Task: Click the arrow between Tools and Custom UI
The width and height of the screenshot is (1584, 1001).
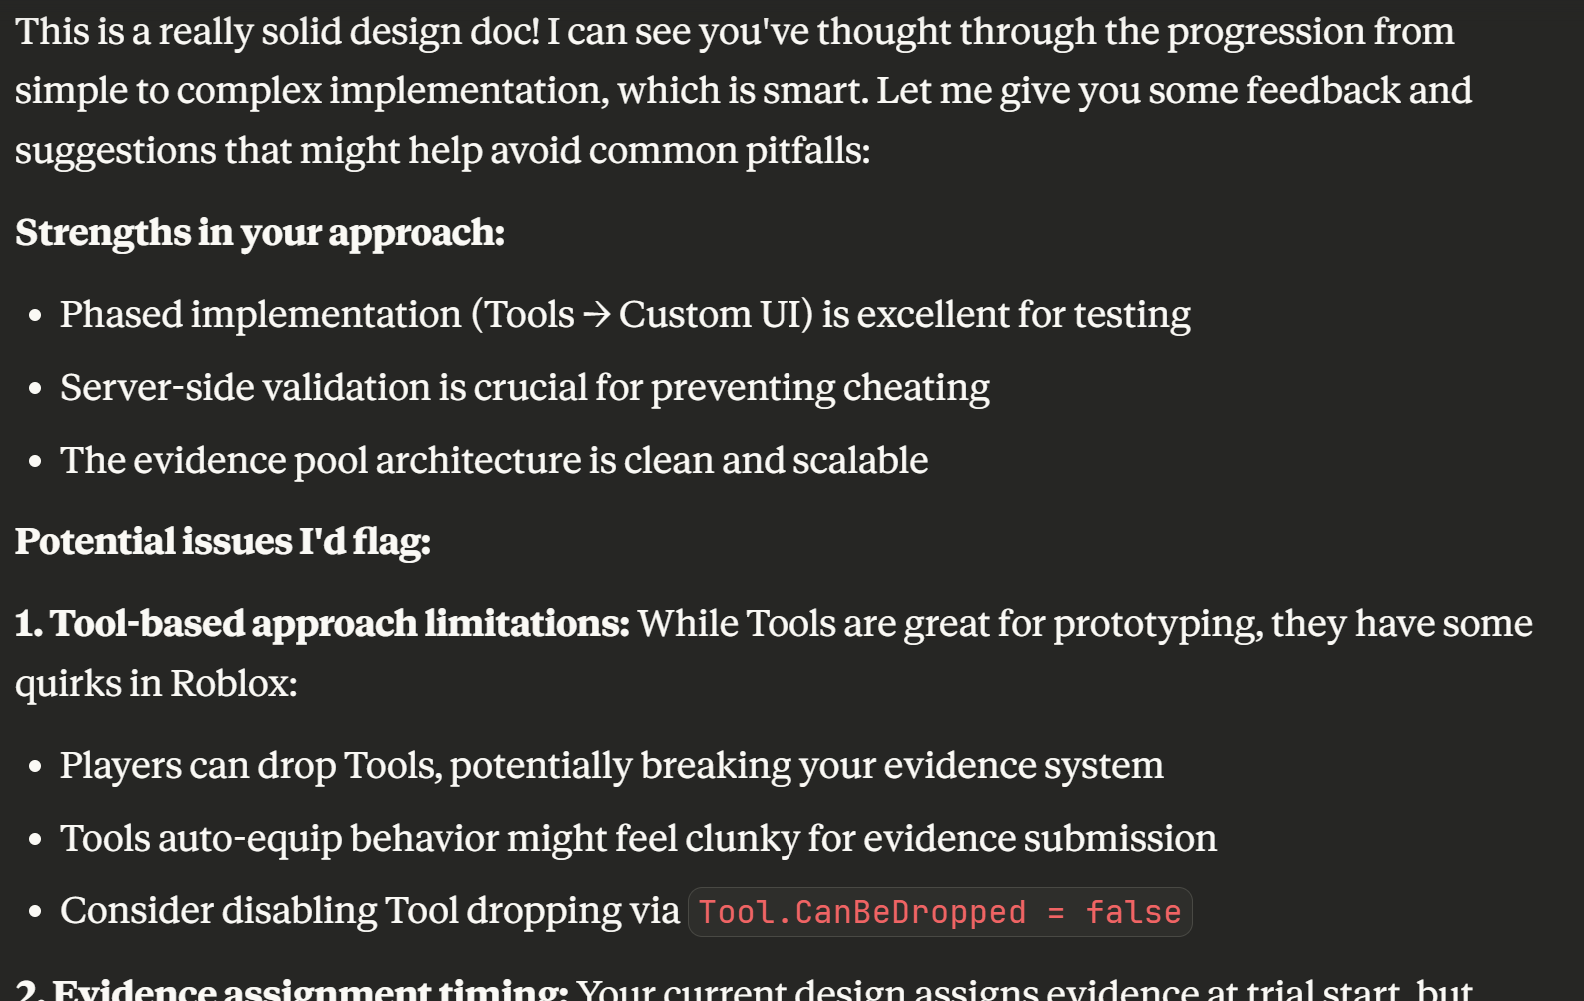Action: (x=597, y=315)
